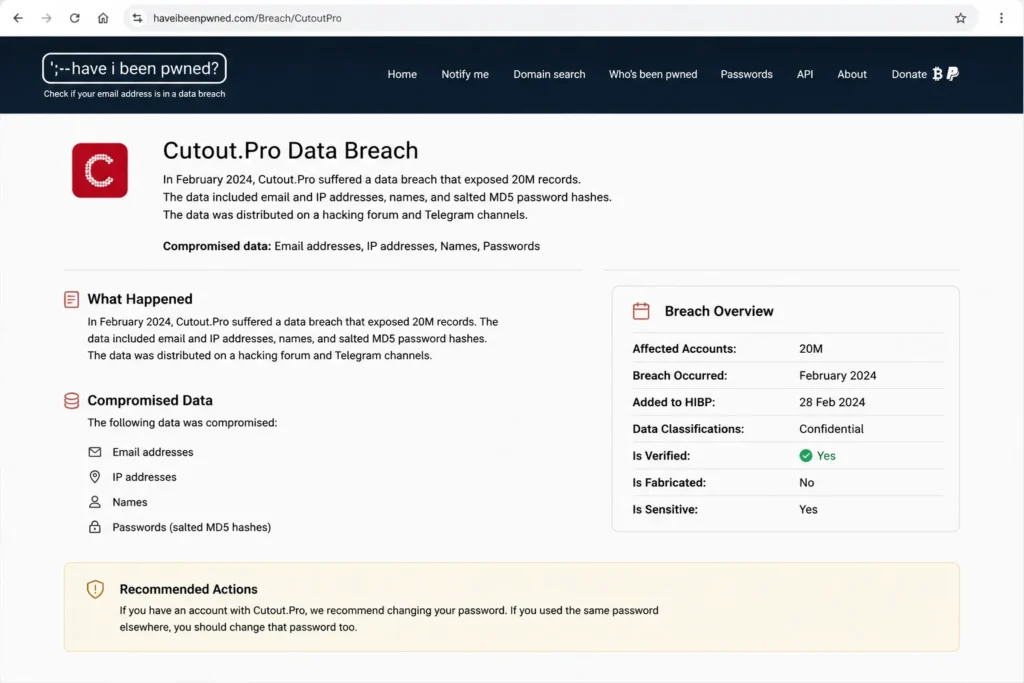Click the URL in the address bar
The image size is (1024, 683).
click(248, 18)
